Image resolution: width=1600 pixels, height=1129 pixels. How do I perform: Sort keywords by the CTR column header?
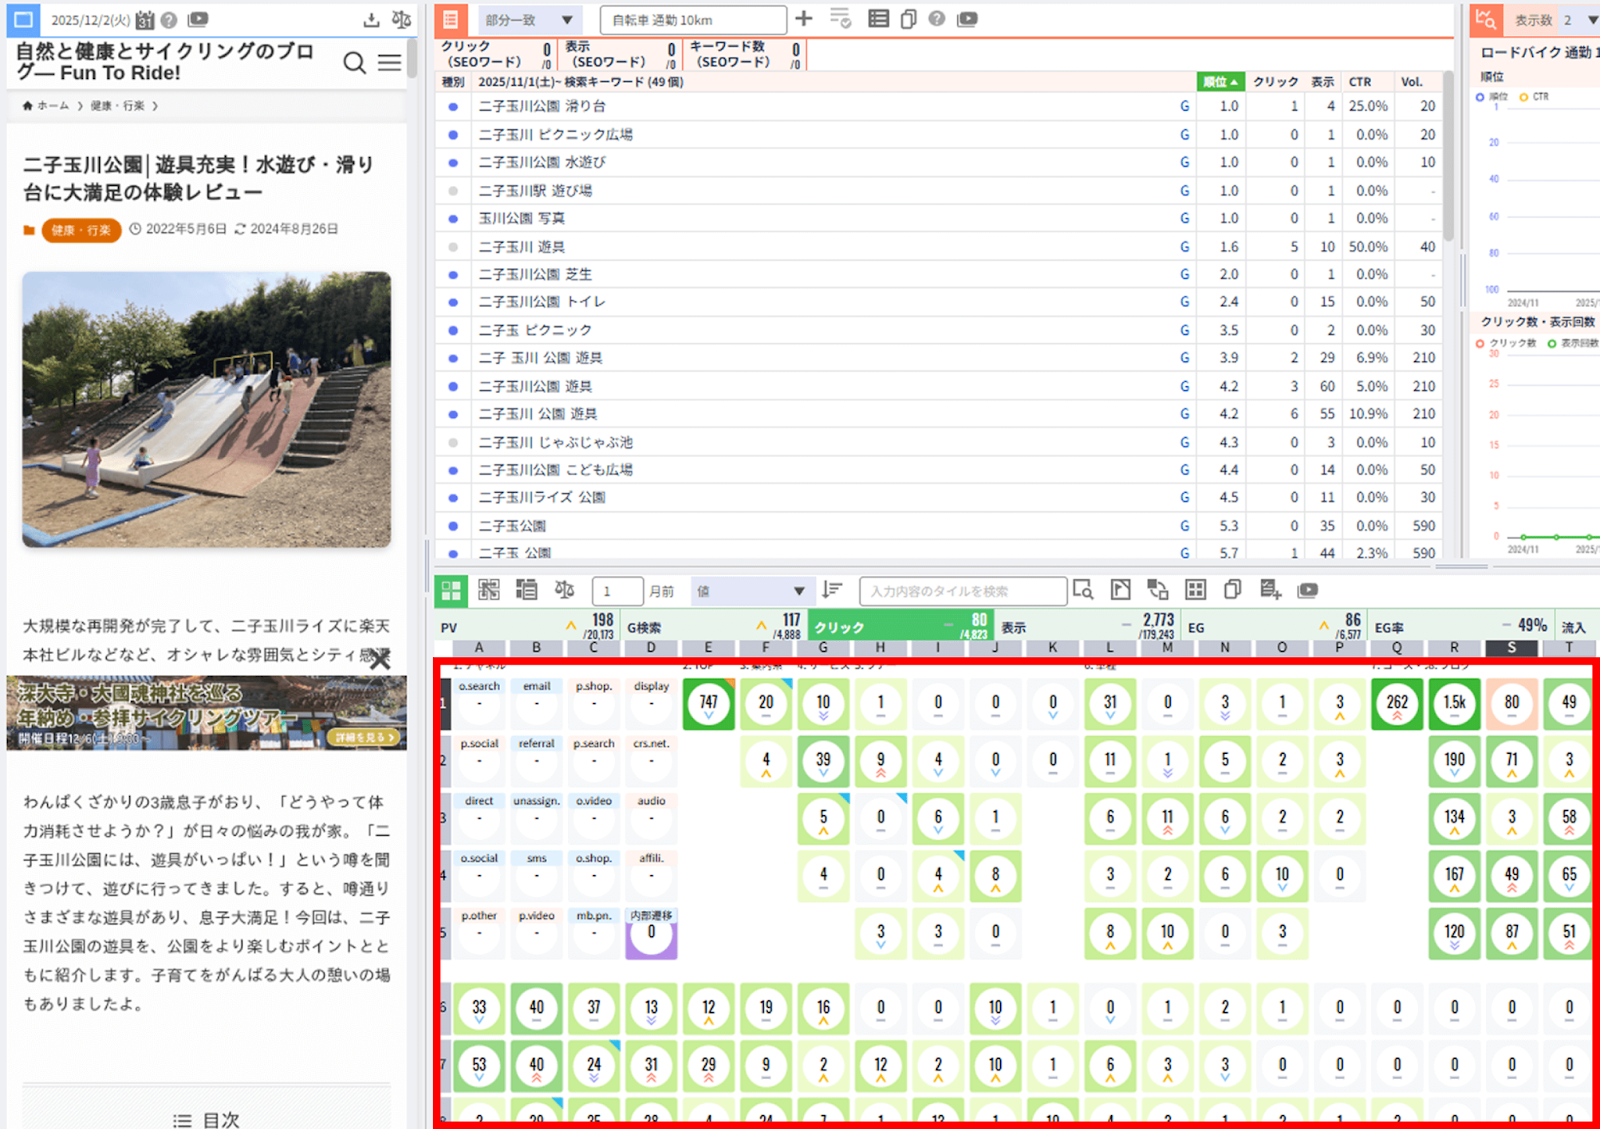[1360, 82]
